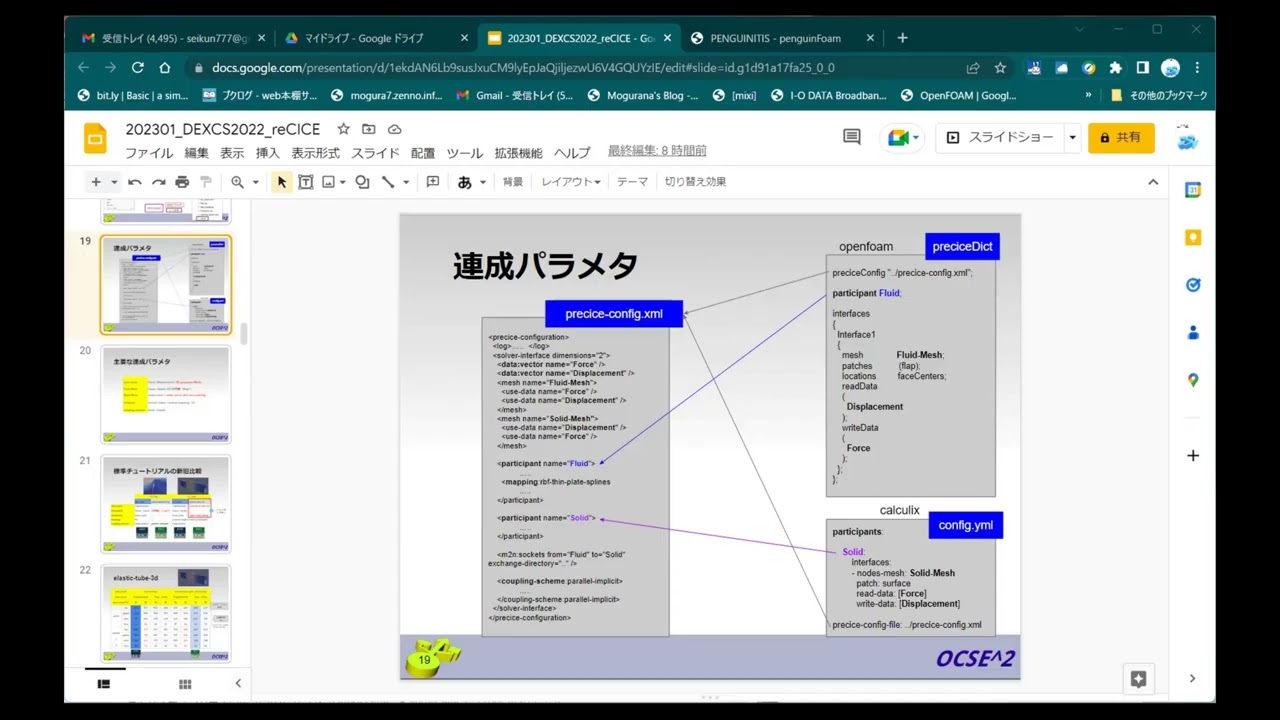Activate the paint format tool
The width and height of the screenshot is (1280, 720).
pos(206,182)
